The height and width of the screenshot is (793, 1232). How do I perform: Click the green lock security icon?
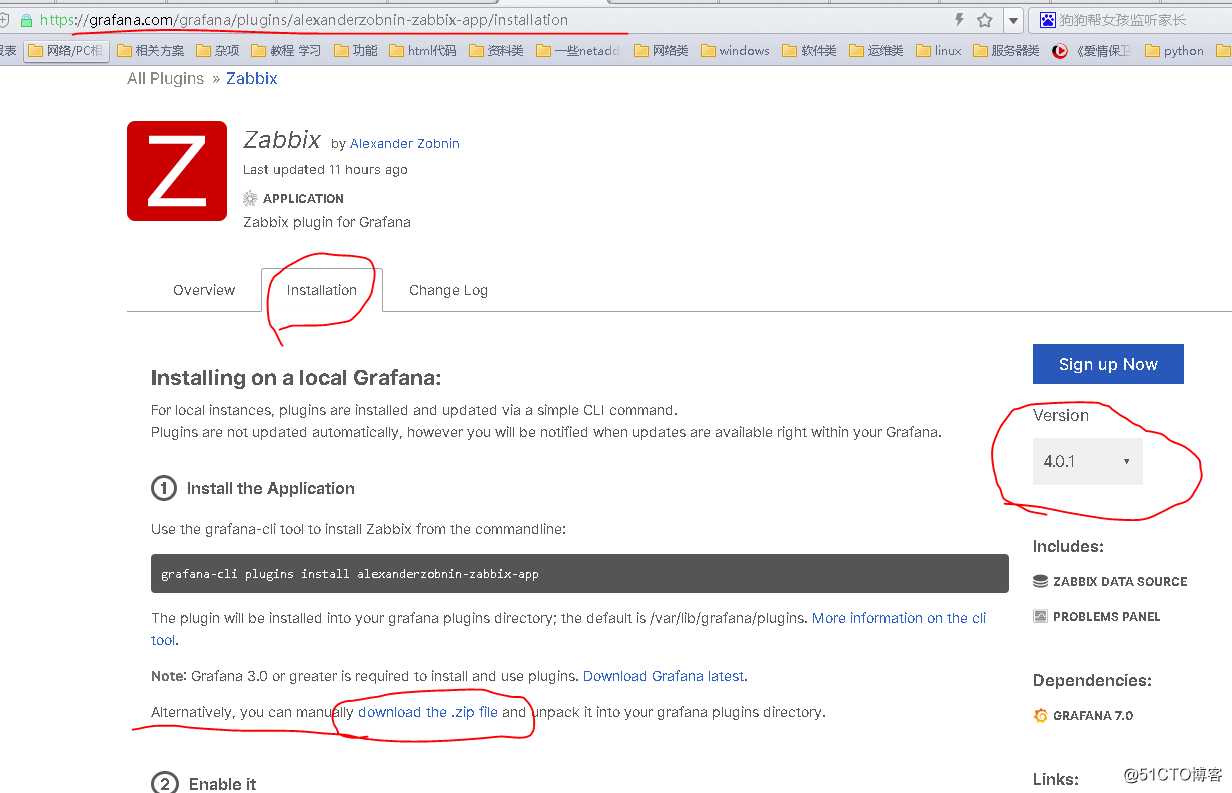[26, 20]
